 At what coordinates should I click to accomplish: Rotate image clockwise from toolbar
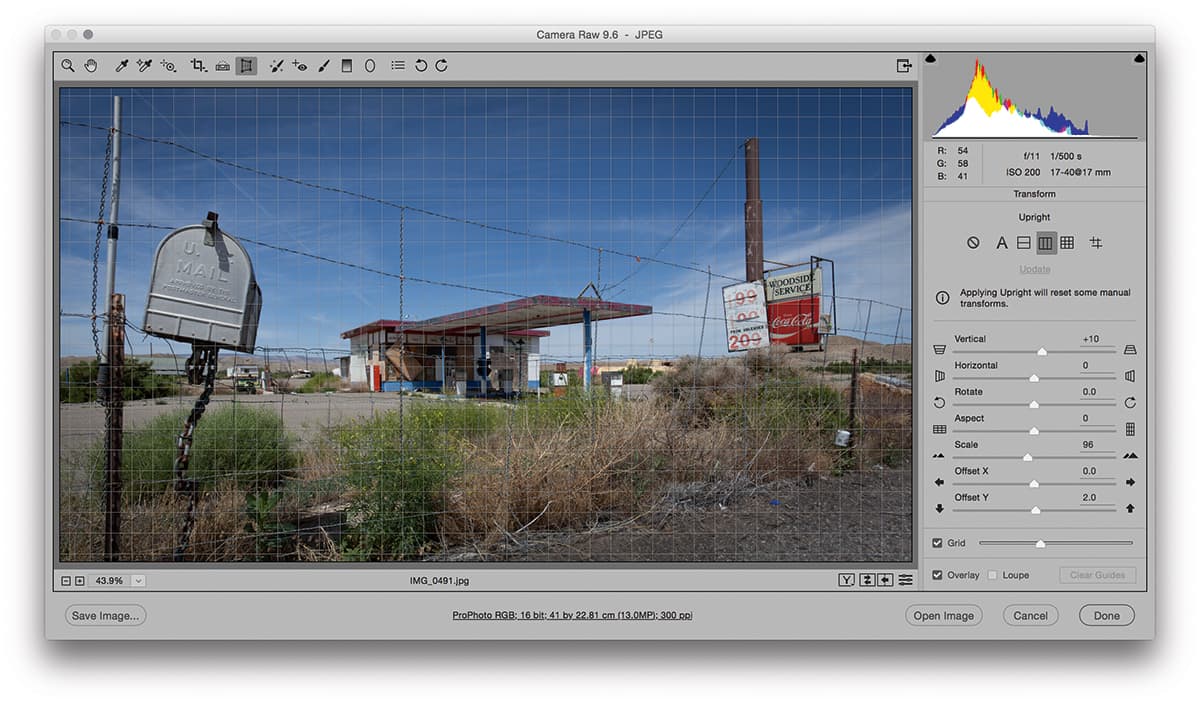coord(441,66)
